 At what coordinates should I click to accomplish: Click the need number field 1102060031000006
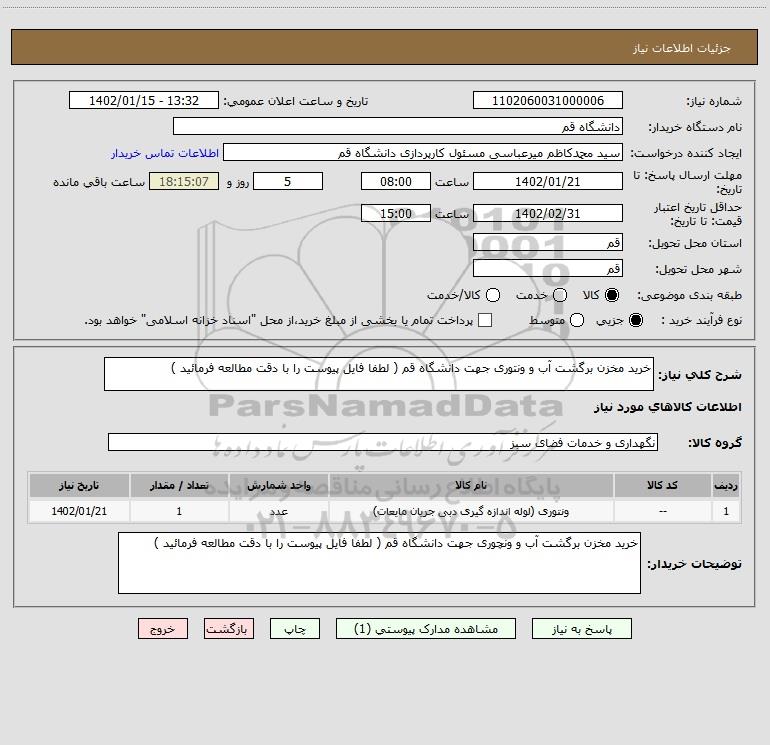[548, 100]
